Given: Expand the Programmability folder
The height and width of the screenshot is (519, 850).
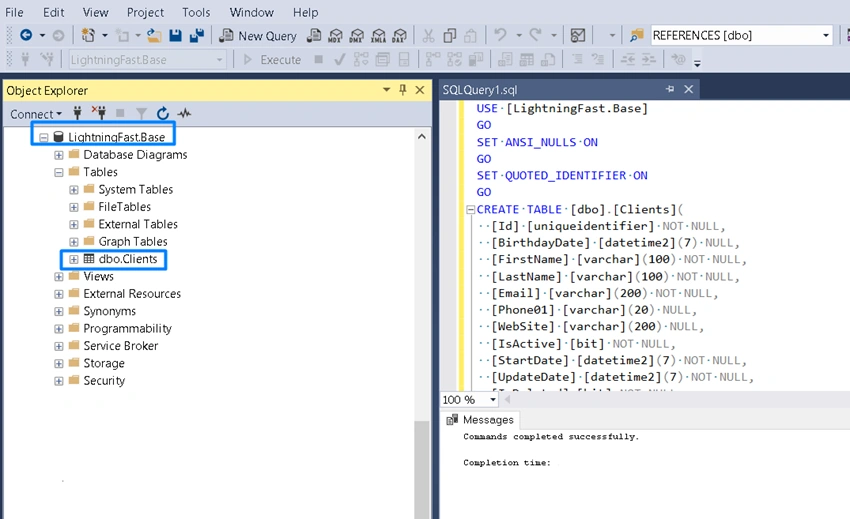Looking at the screenshot, I should (x=59, y=329).
